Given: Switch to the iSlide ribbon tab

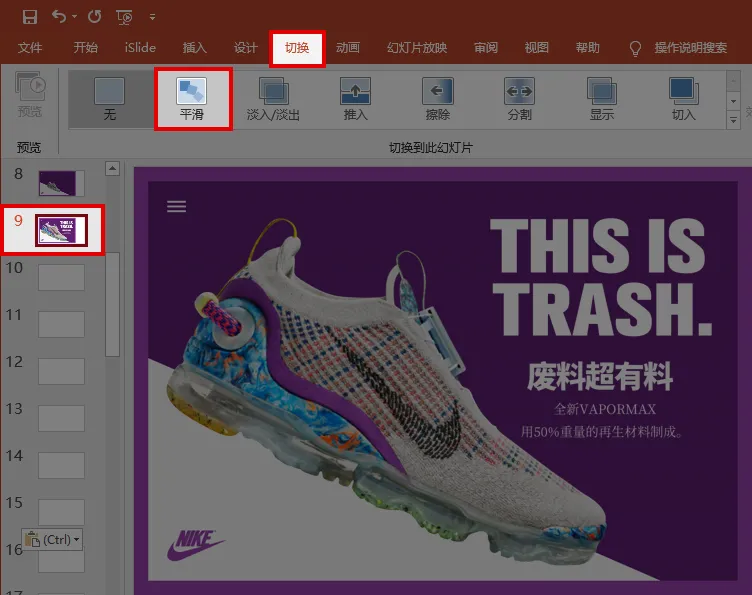Looking at the screenshot, I should coord(140,47).
